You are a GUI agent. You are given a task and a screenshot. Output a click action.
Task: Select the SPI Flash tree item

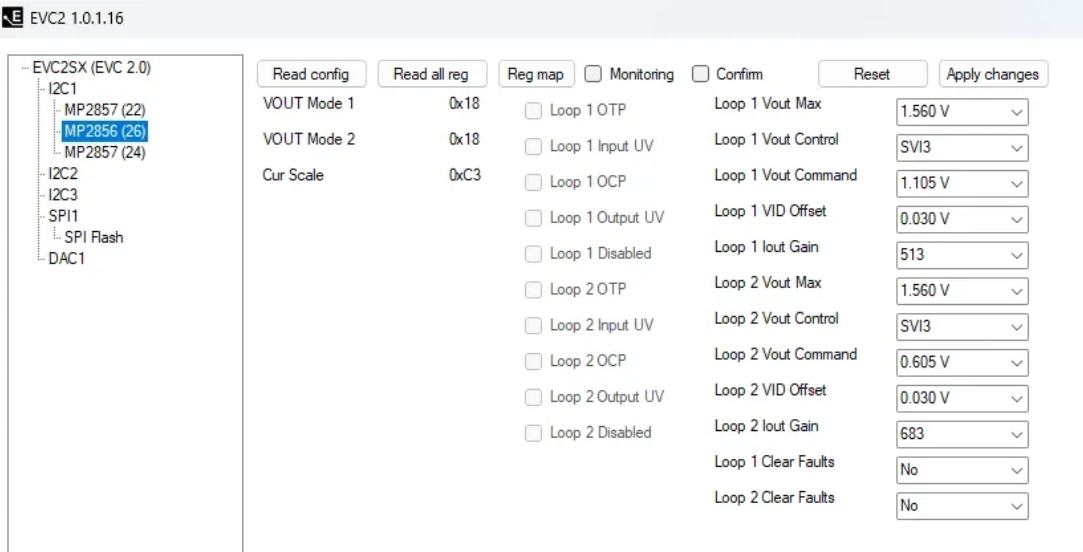[93, 237]
